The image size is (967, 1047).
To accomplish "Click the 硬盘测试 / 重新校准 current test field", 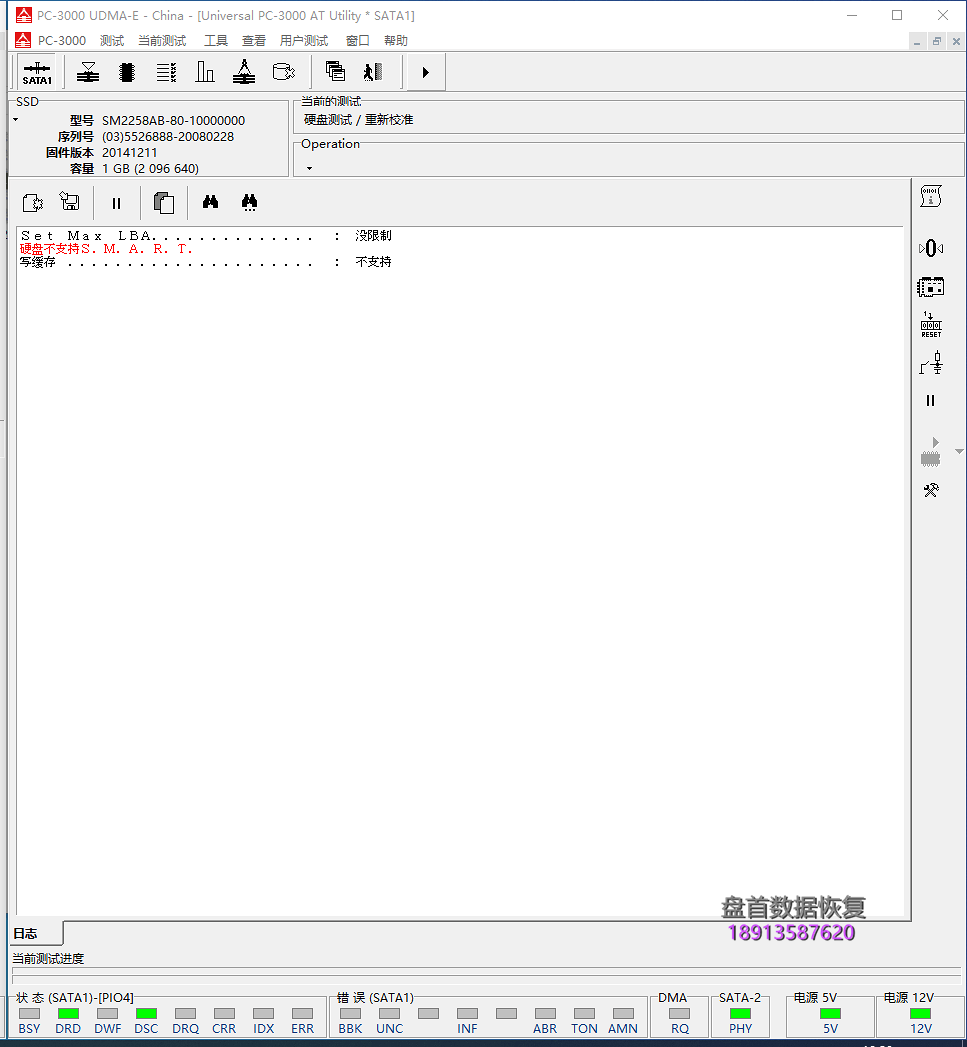I will pyautogui.click(x=358, y=120).
